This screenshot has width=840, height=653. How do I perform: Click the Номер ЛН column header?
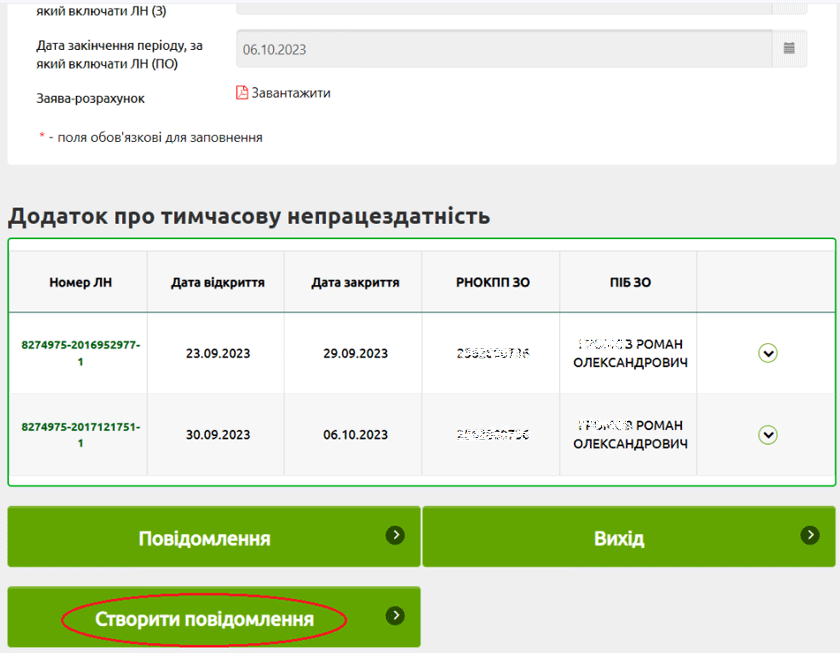coord(80,282)
